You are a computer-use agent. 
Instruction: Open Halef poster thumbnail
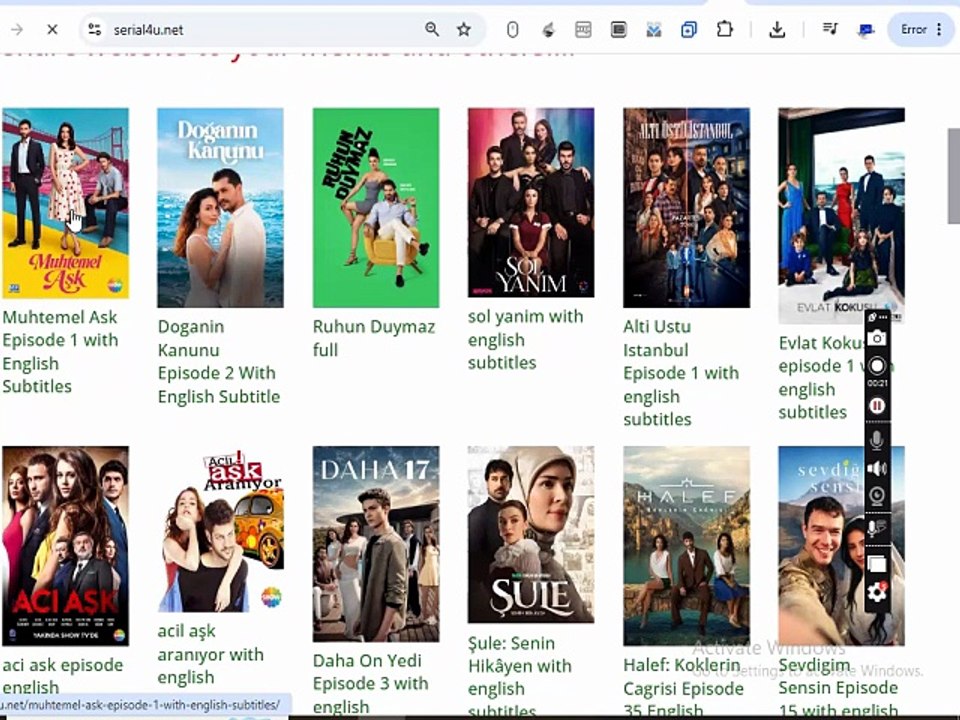686,546
